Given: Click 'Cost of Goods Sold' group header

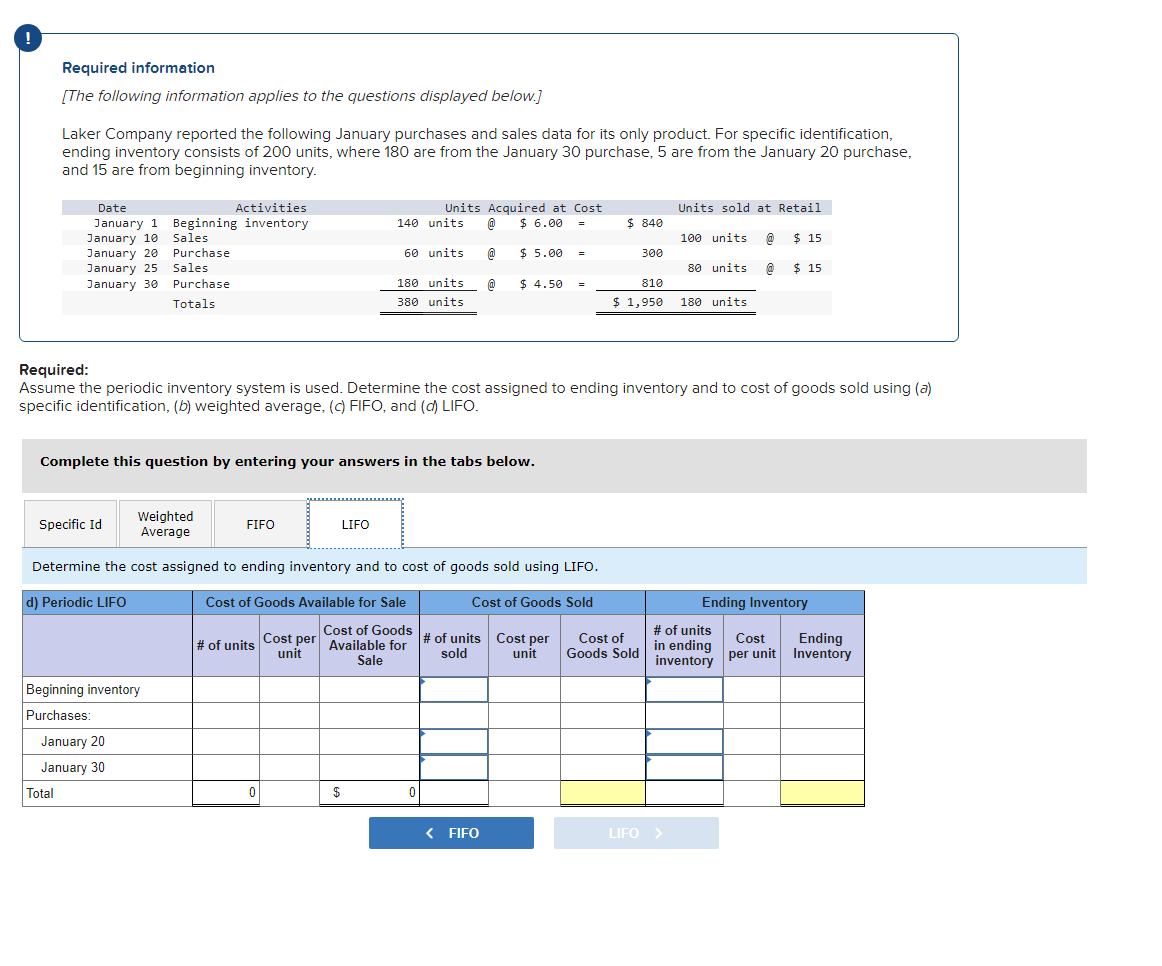Looking at the screenshot, I should click(532, 602).
